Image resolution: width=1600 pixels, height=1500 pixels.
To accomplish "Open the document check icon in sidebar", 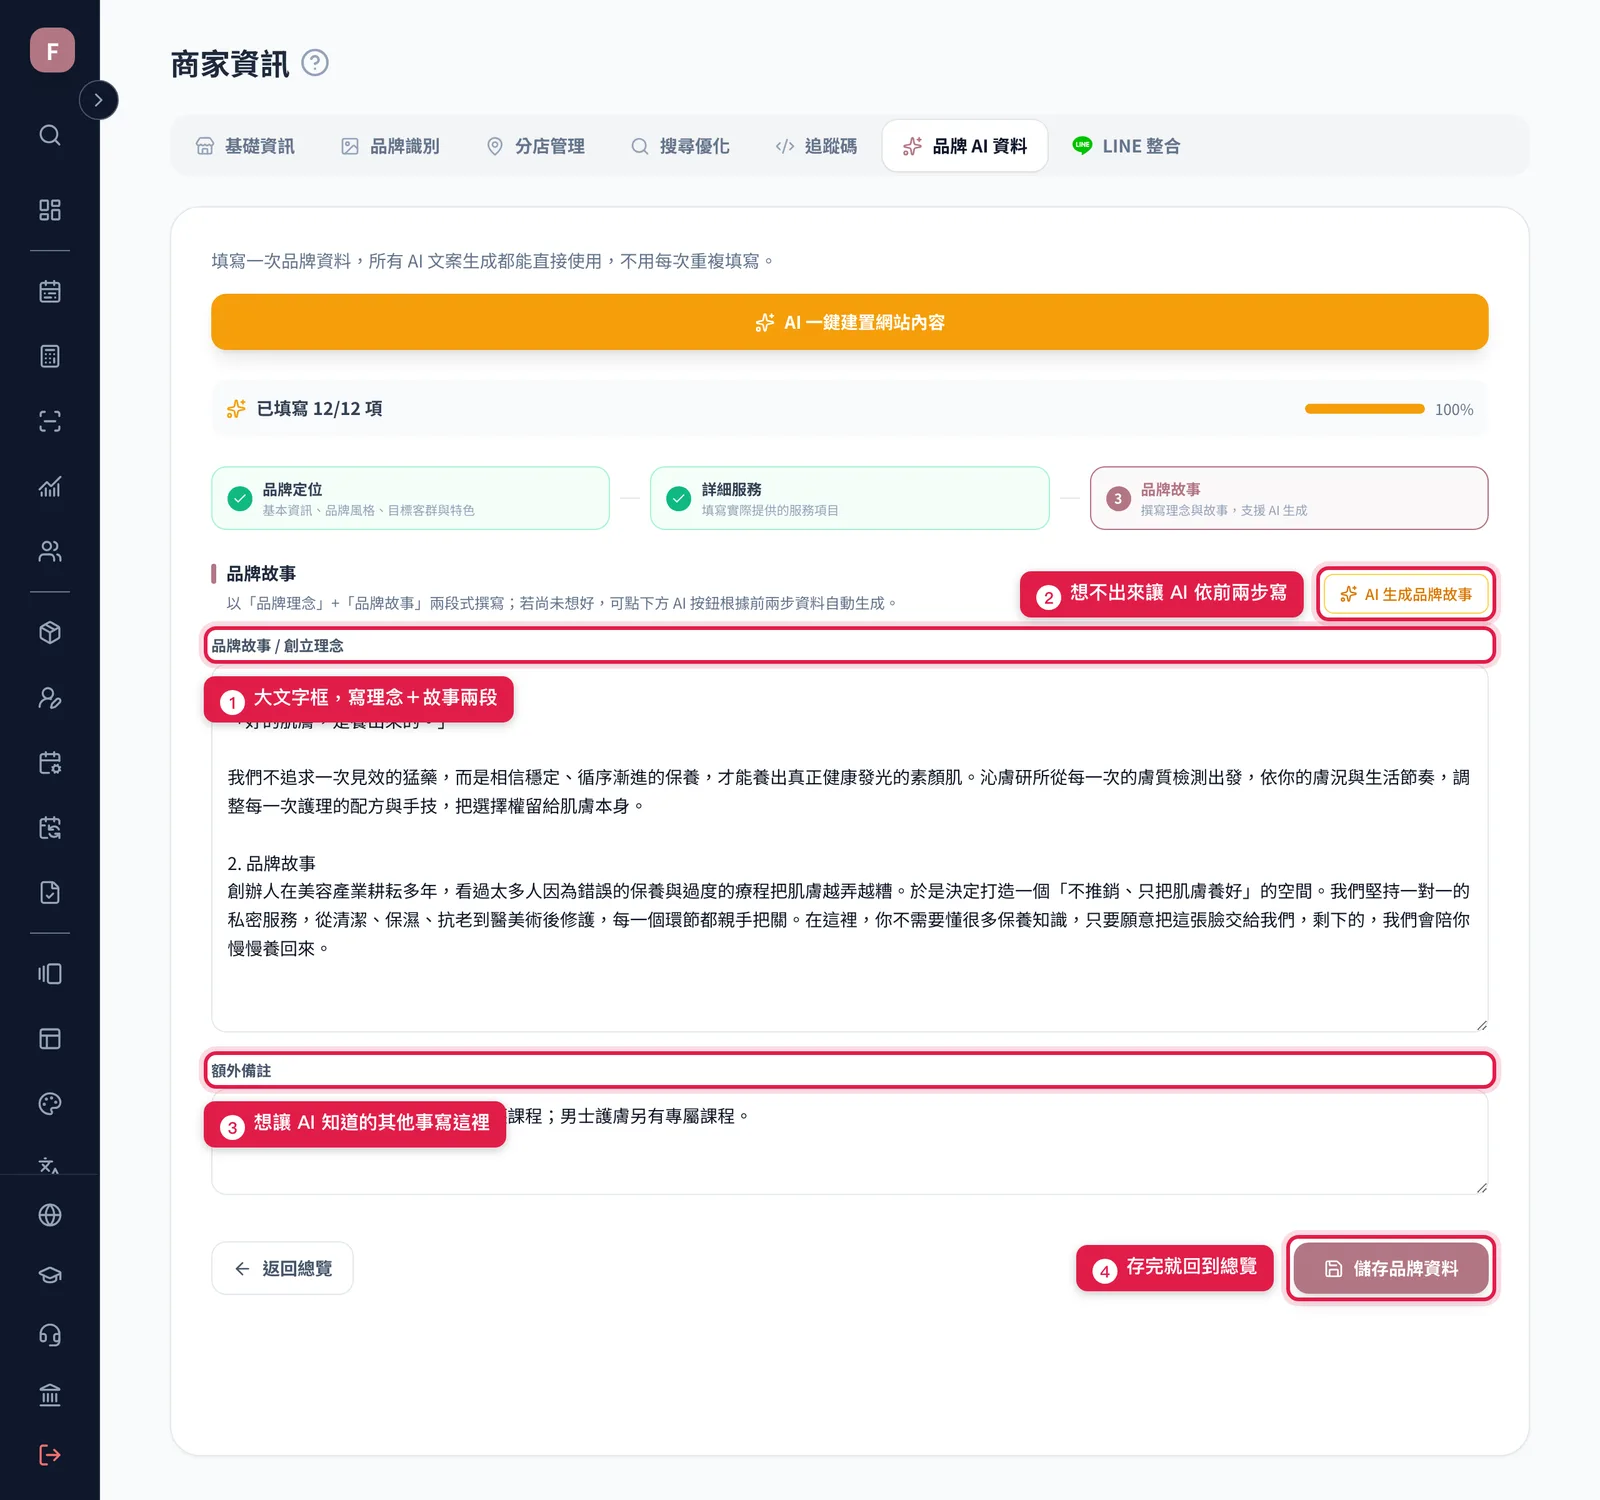I will [x=50, y=893].
